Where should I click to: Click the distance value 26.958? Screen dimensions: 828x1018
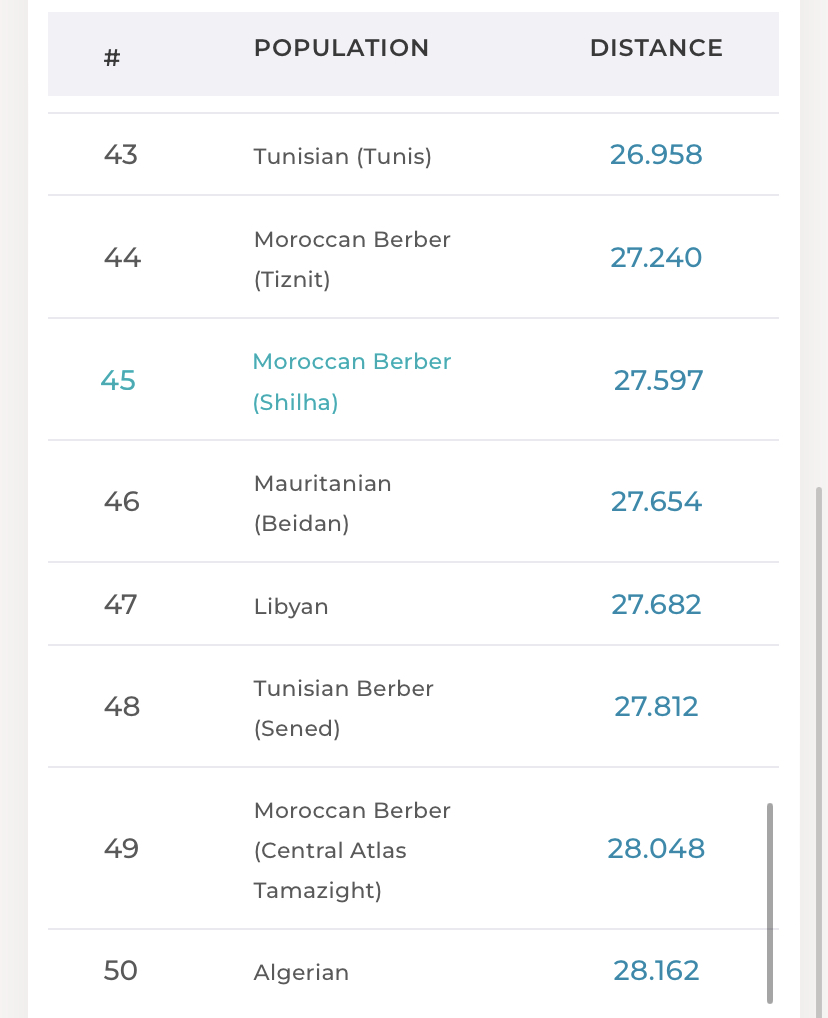[656, 155]
